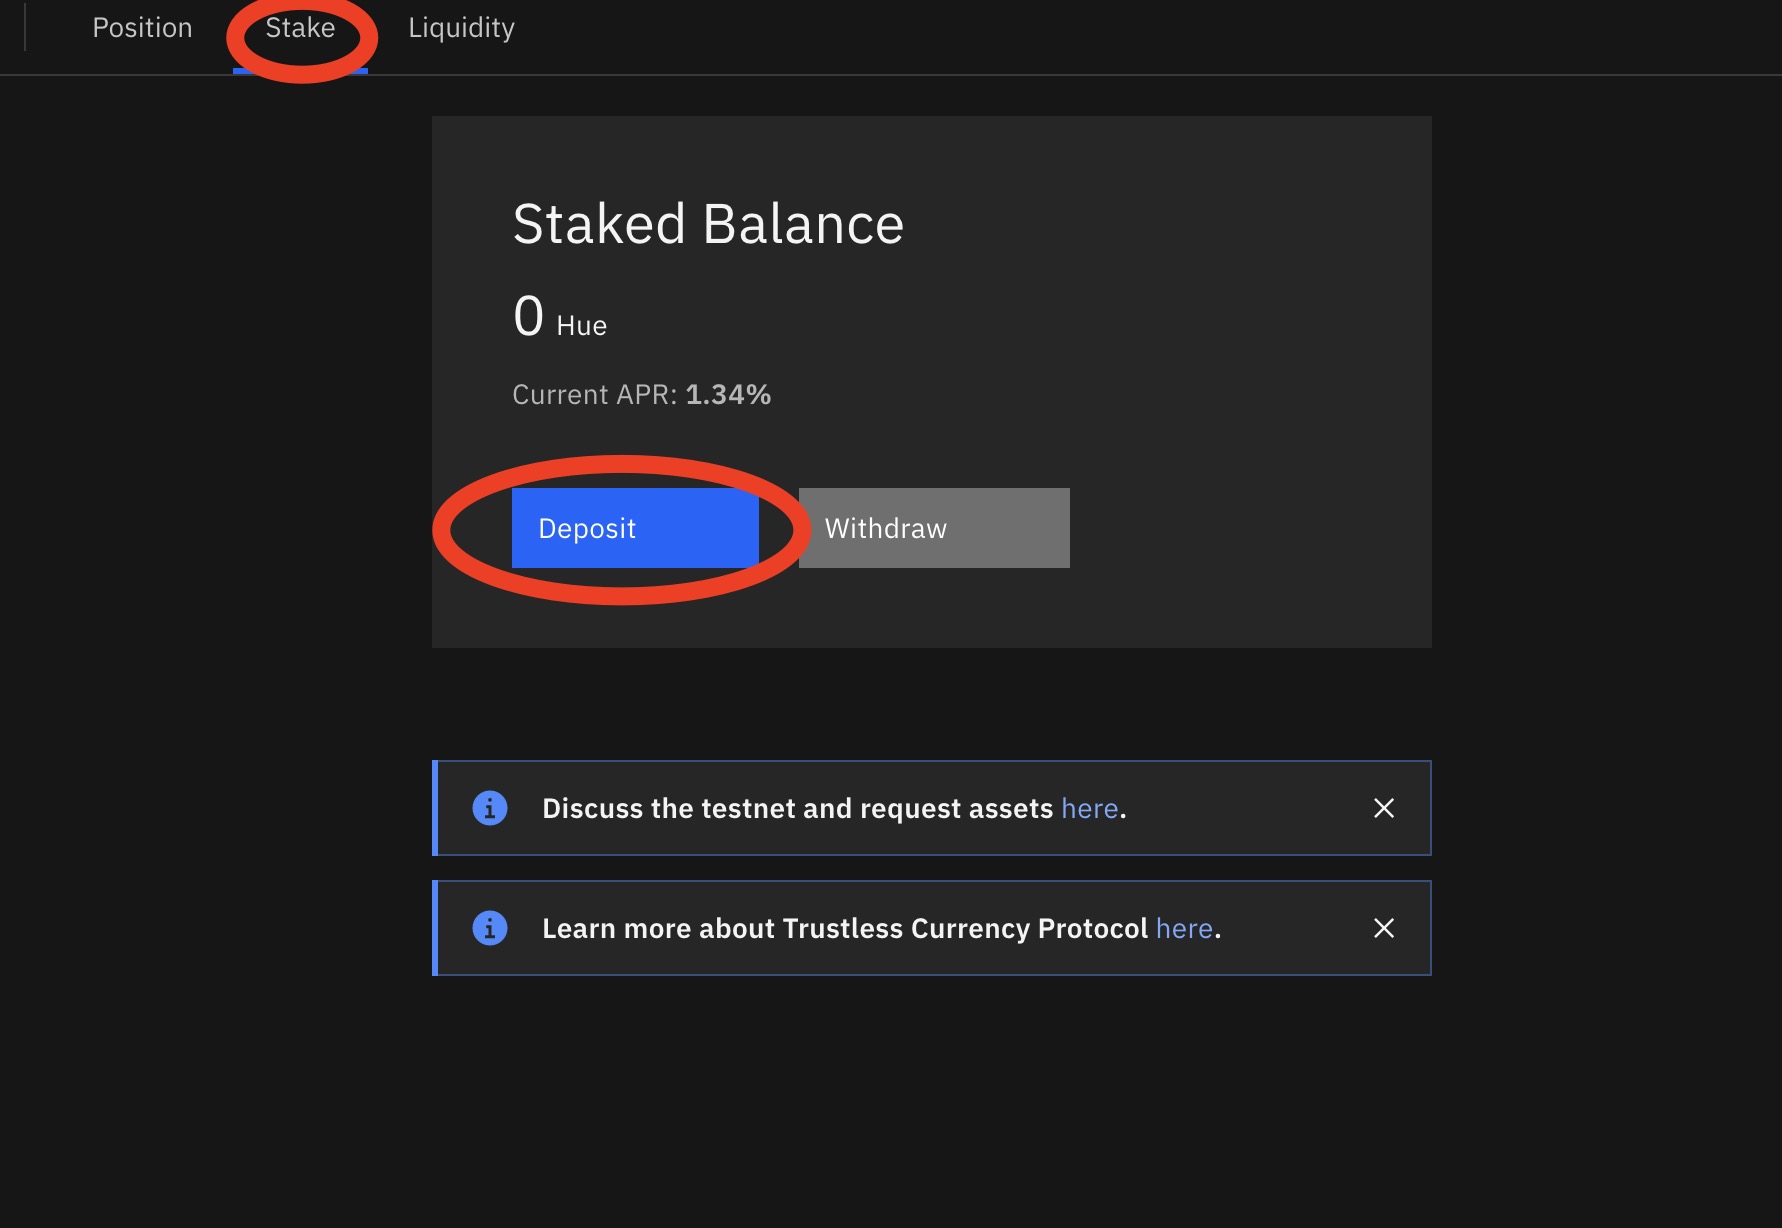Click the vertical divider left of Position
Viewport: 1782px width, 1228px height.
[24, 28]
